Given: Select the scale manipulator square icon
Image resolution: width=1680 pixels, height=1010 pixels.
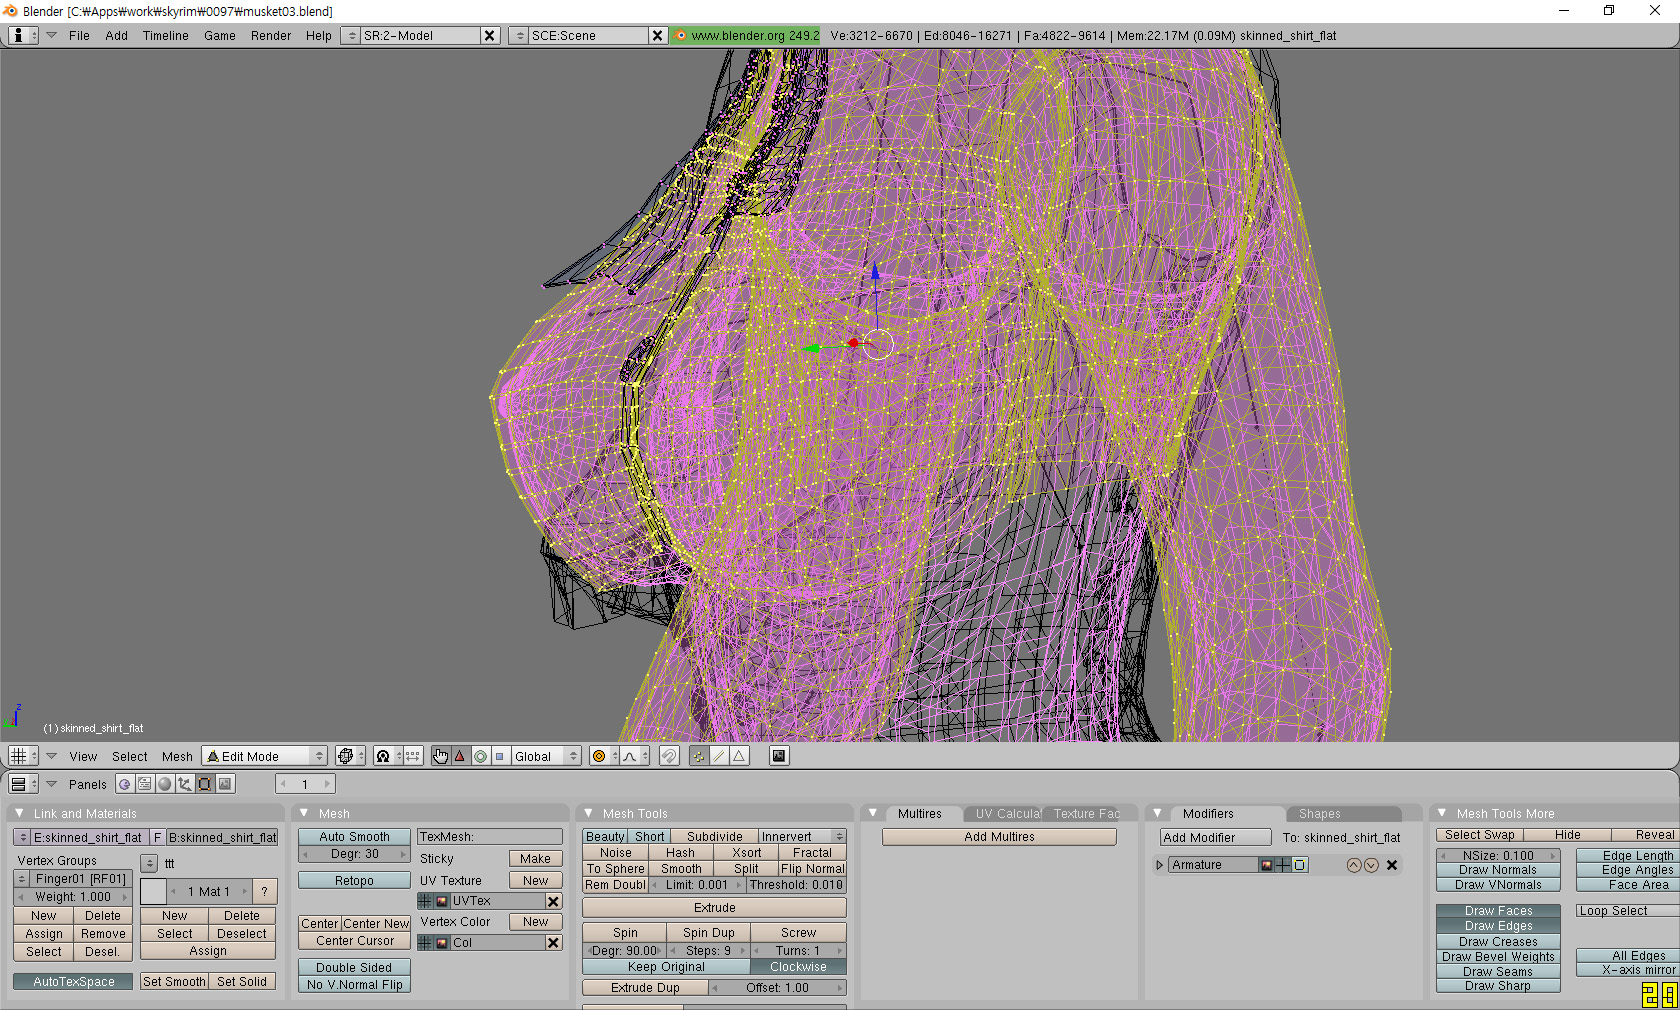Looking at the screenshot, I should tap(500, 756).
